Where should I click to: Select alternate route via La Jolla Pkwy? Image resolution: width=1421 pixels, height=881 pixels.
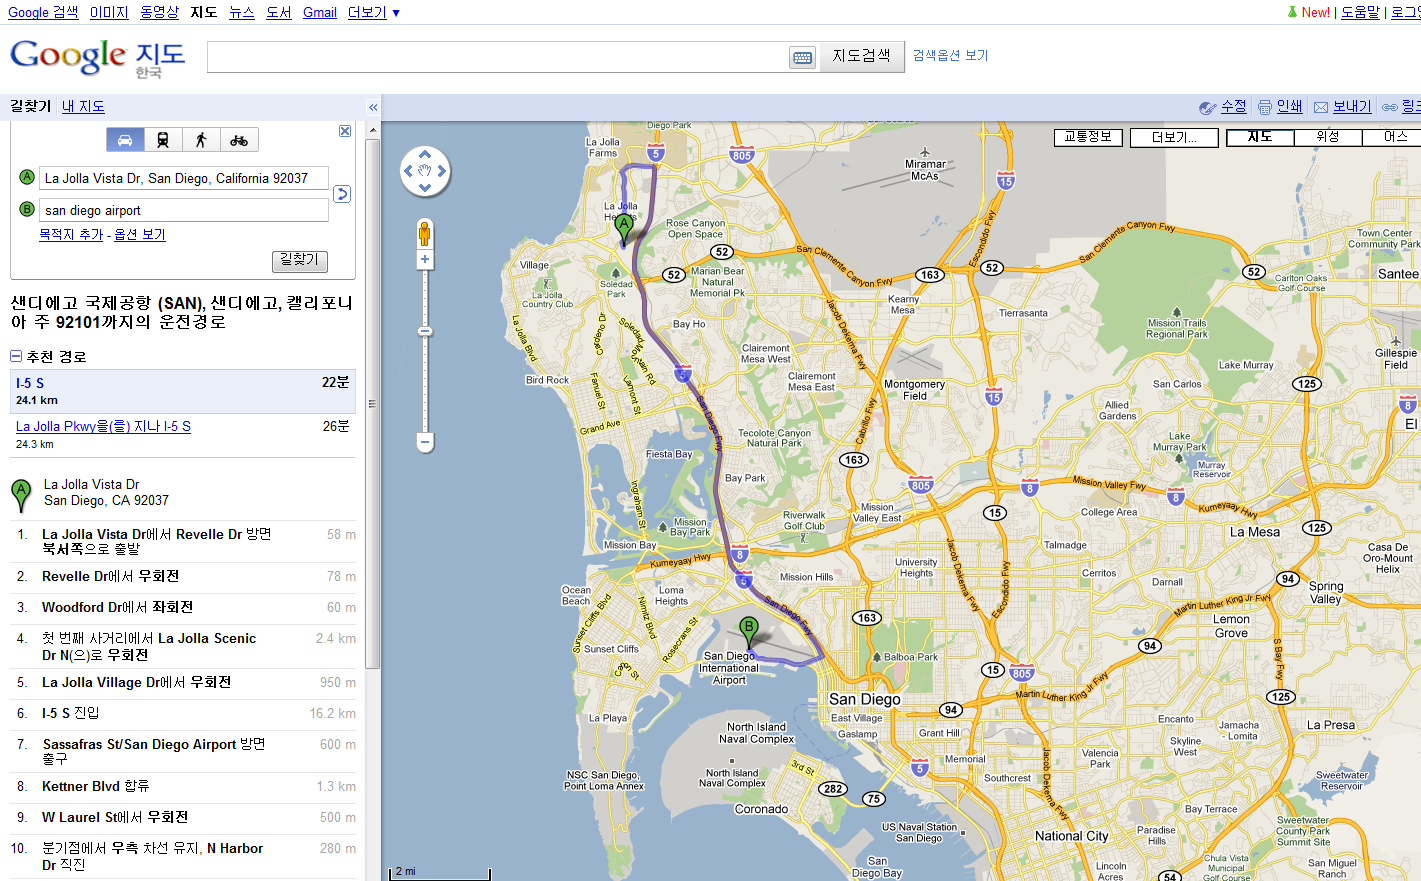[x=103, y=426]
